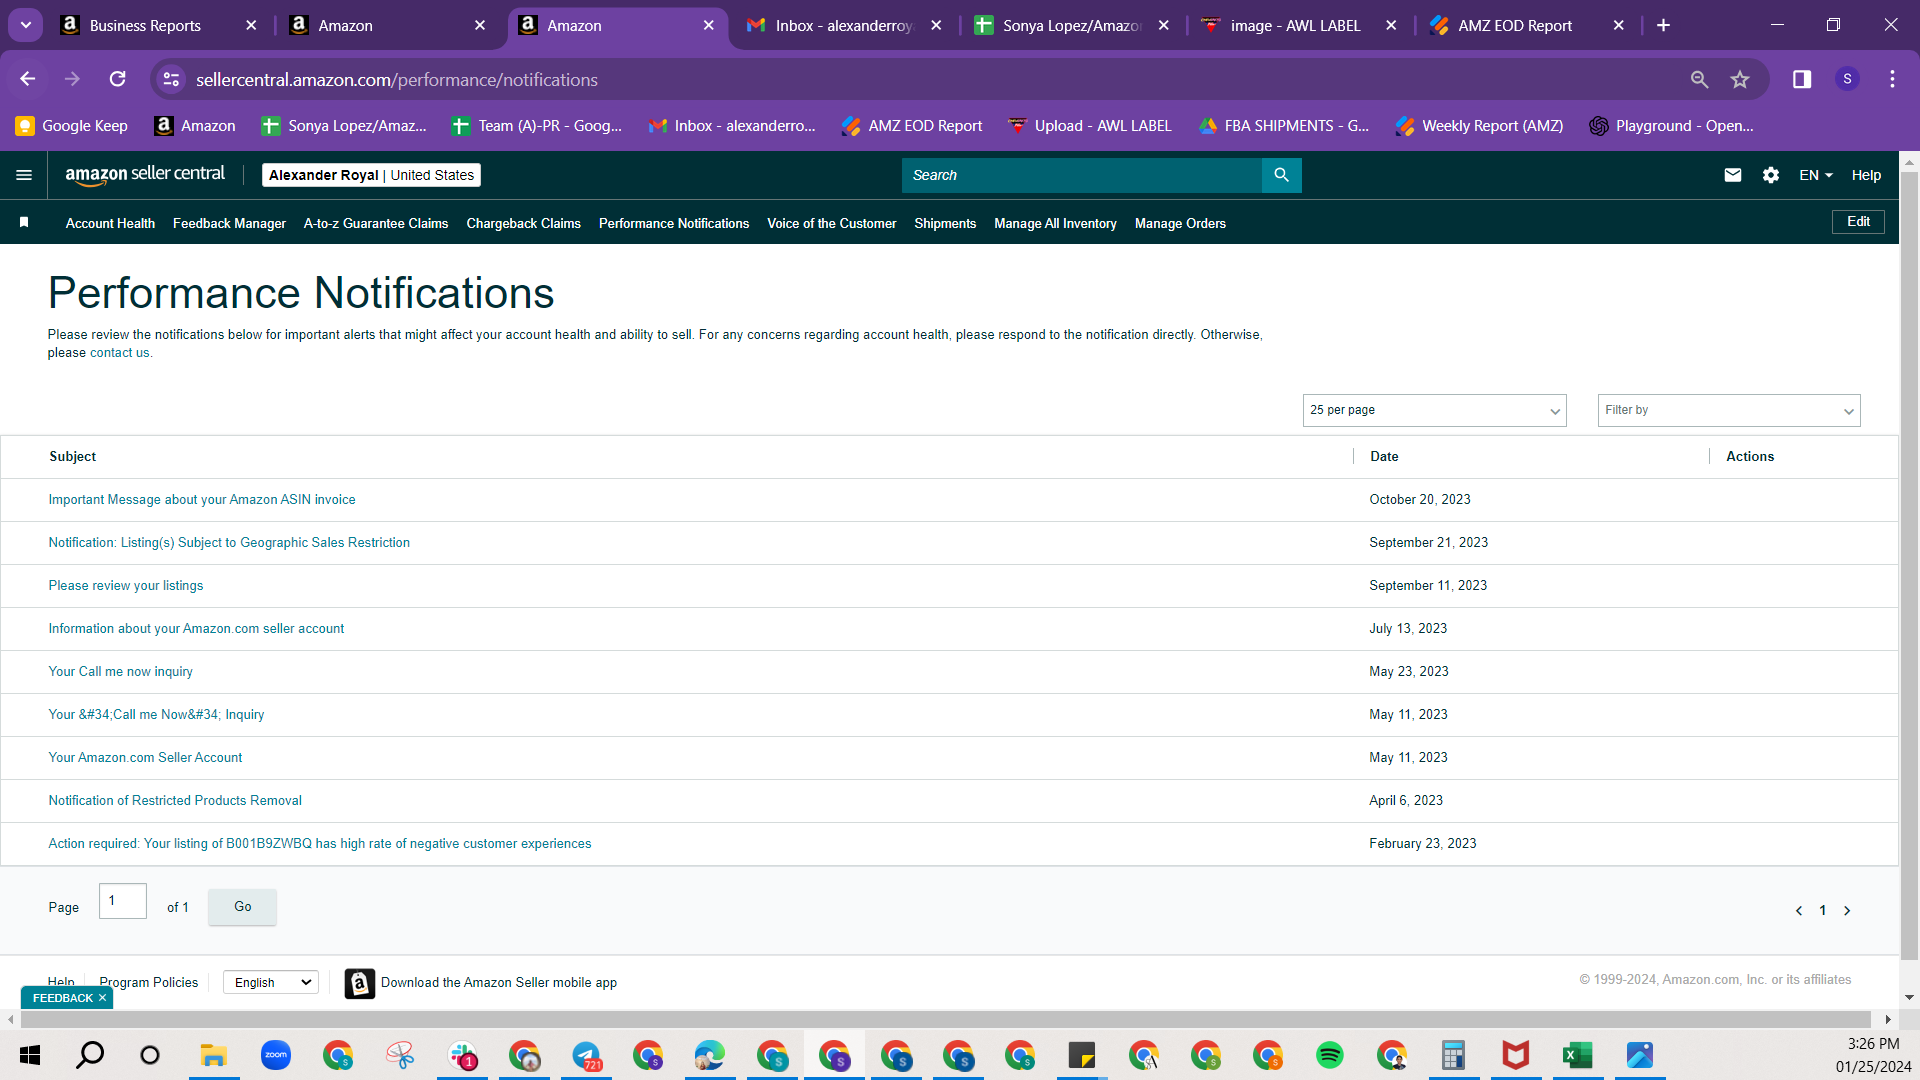Reload the current browser page
Viewport: 1920px width, 1080px height.
pos(118,79)
